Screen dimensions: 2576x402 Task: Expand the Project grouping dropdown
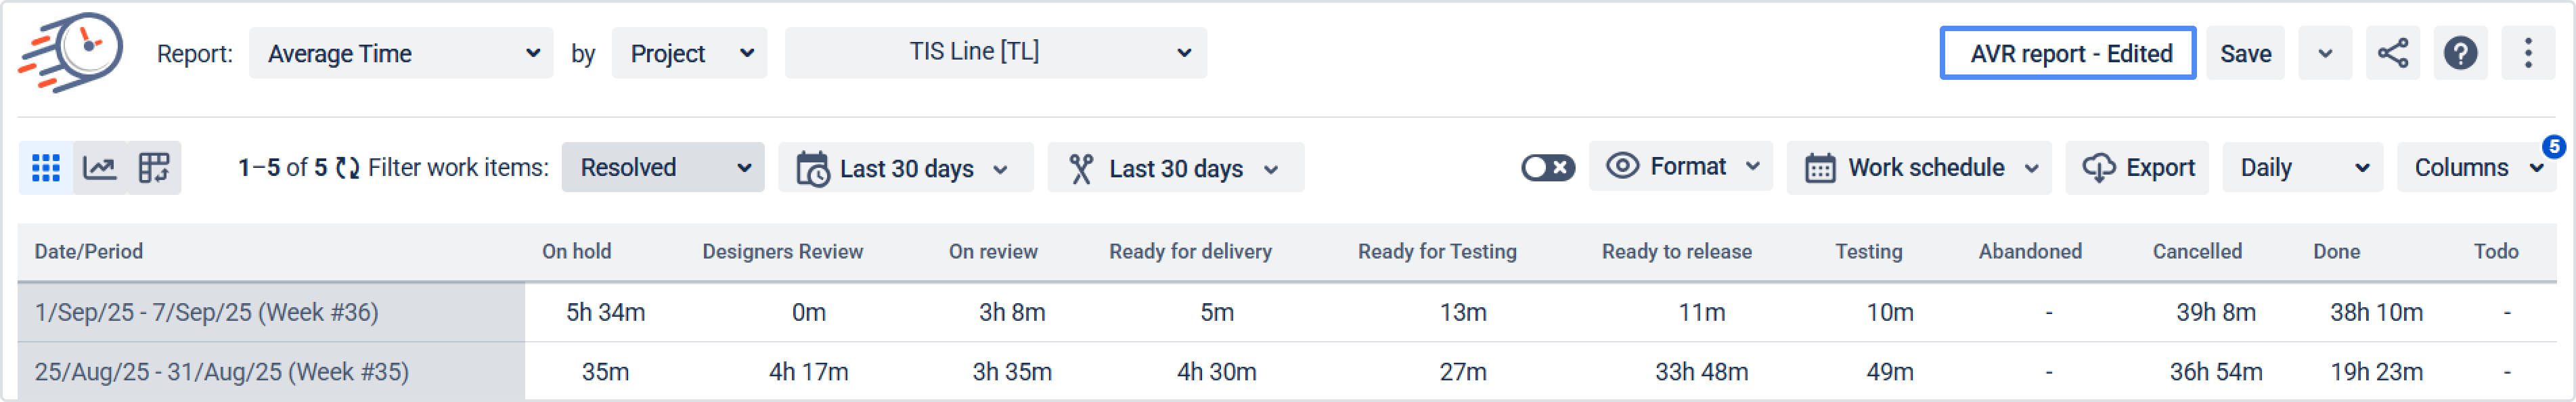689,53
